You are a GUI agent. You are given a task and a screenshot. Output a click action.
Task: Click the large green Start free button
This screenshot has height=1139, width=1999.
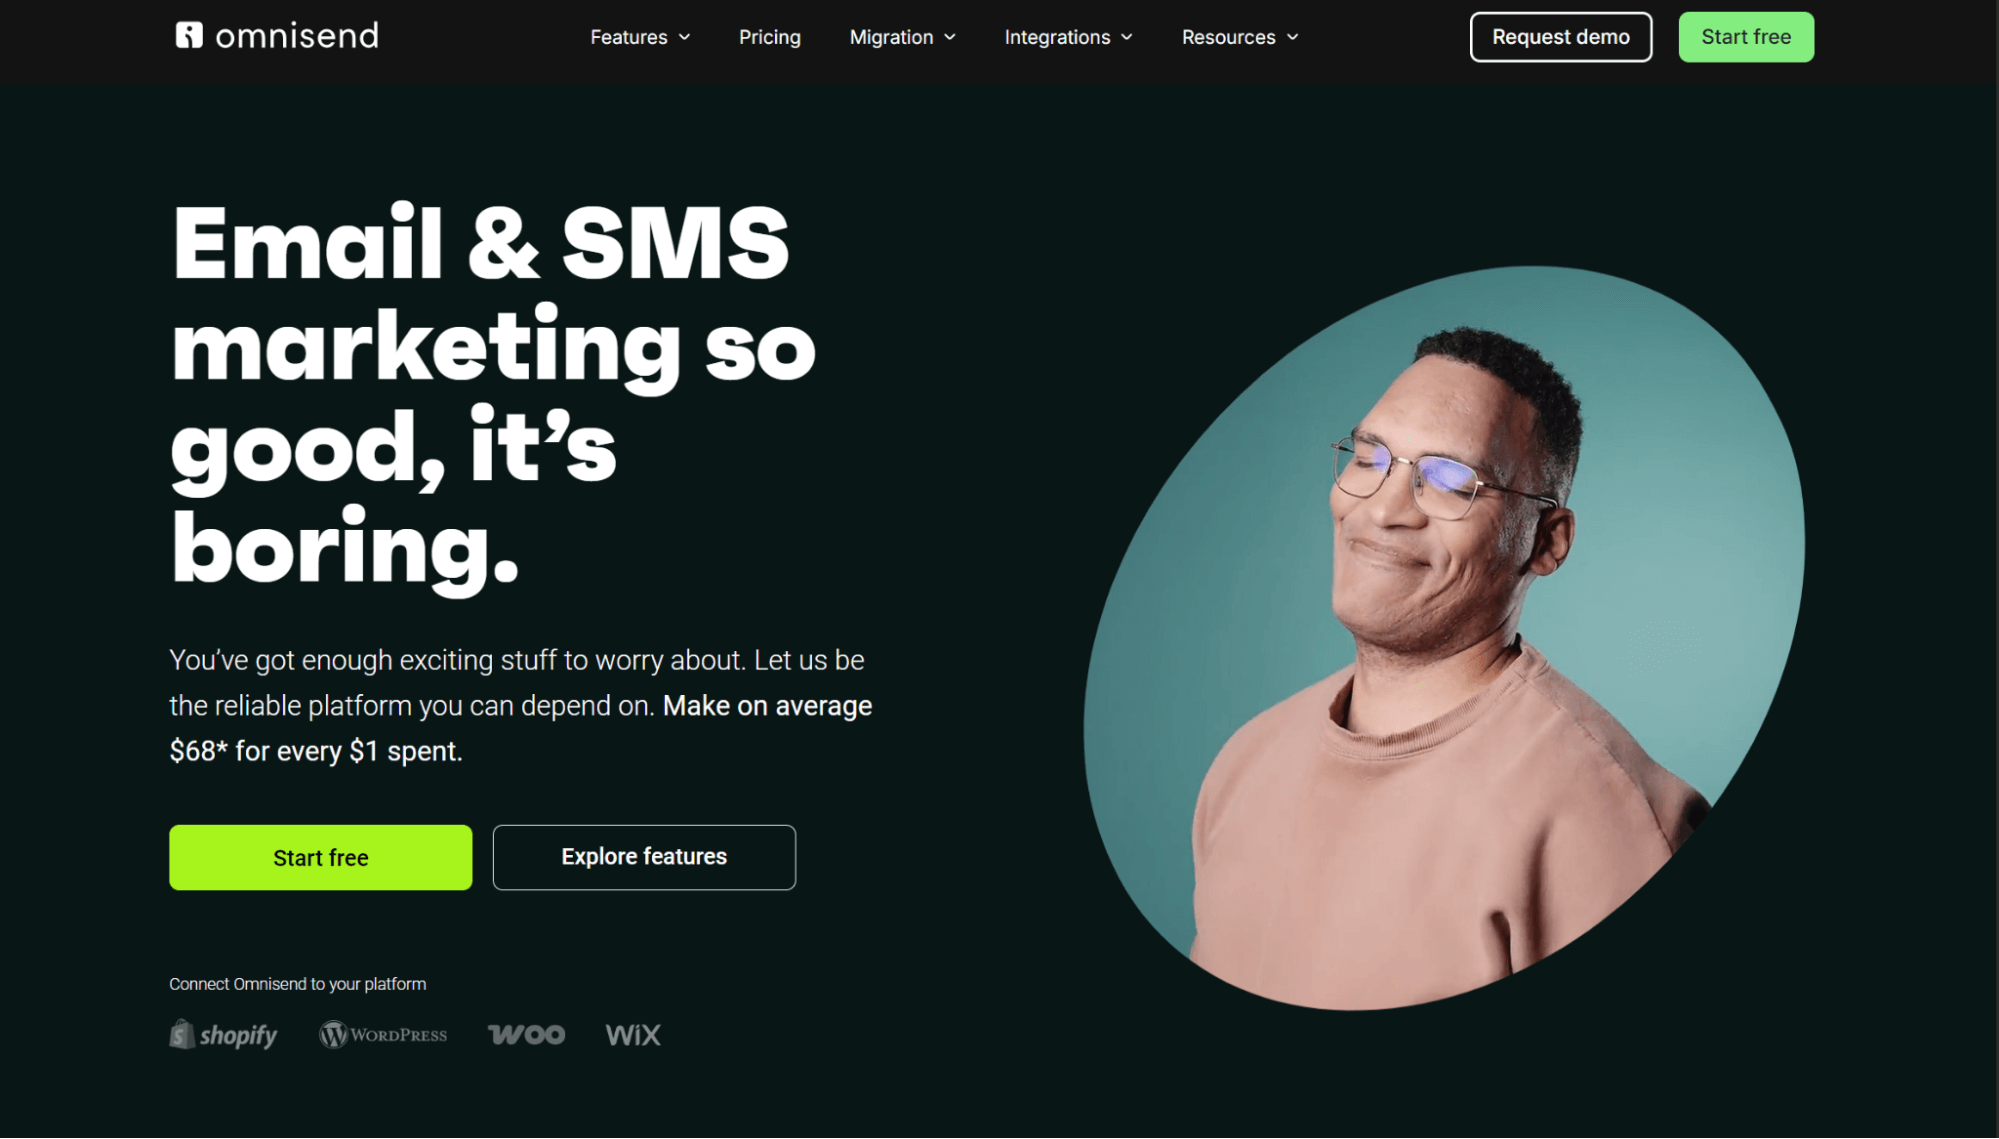click(x=320, y=857)
